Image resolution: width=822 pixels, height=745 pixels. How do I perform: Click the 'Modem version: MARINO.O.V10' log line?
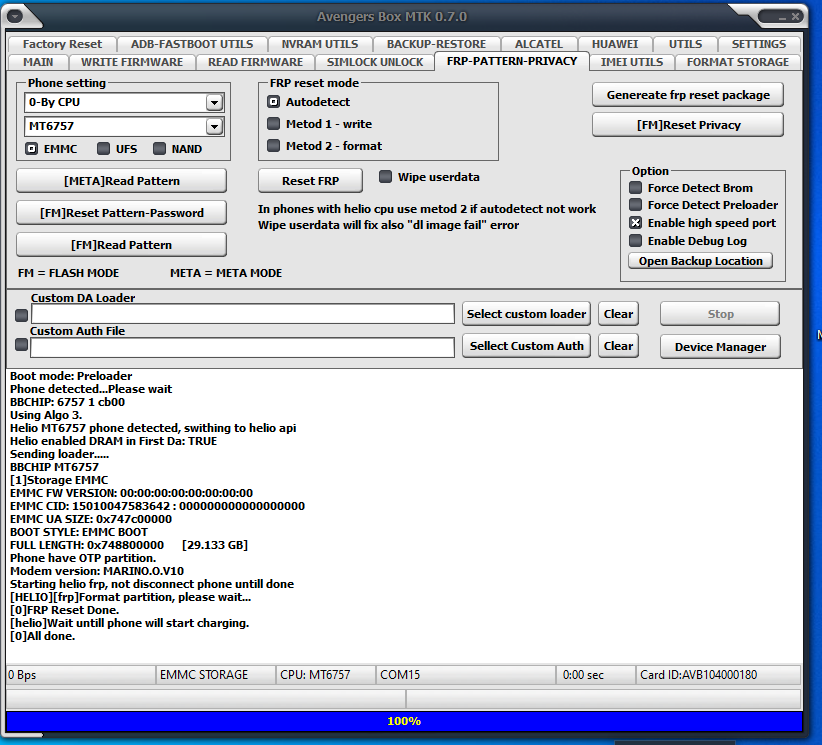click(97, 571)
